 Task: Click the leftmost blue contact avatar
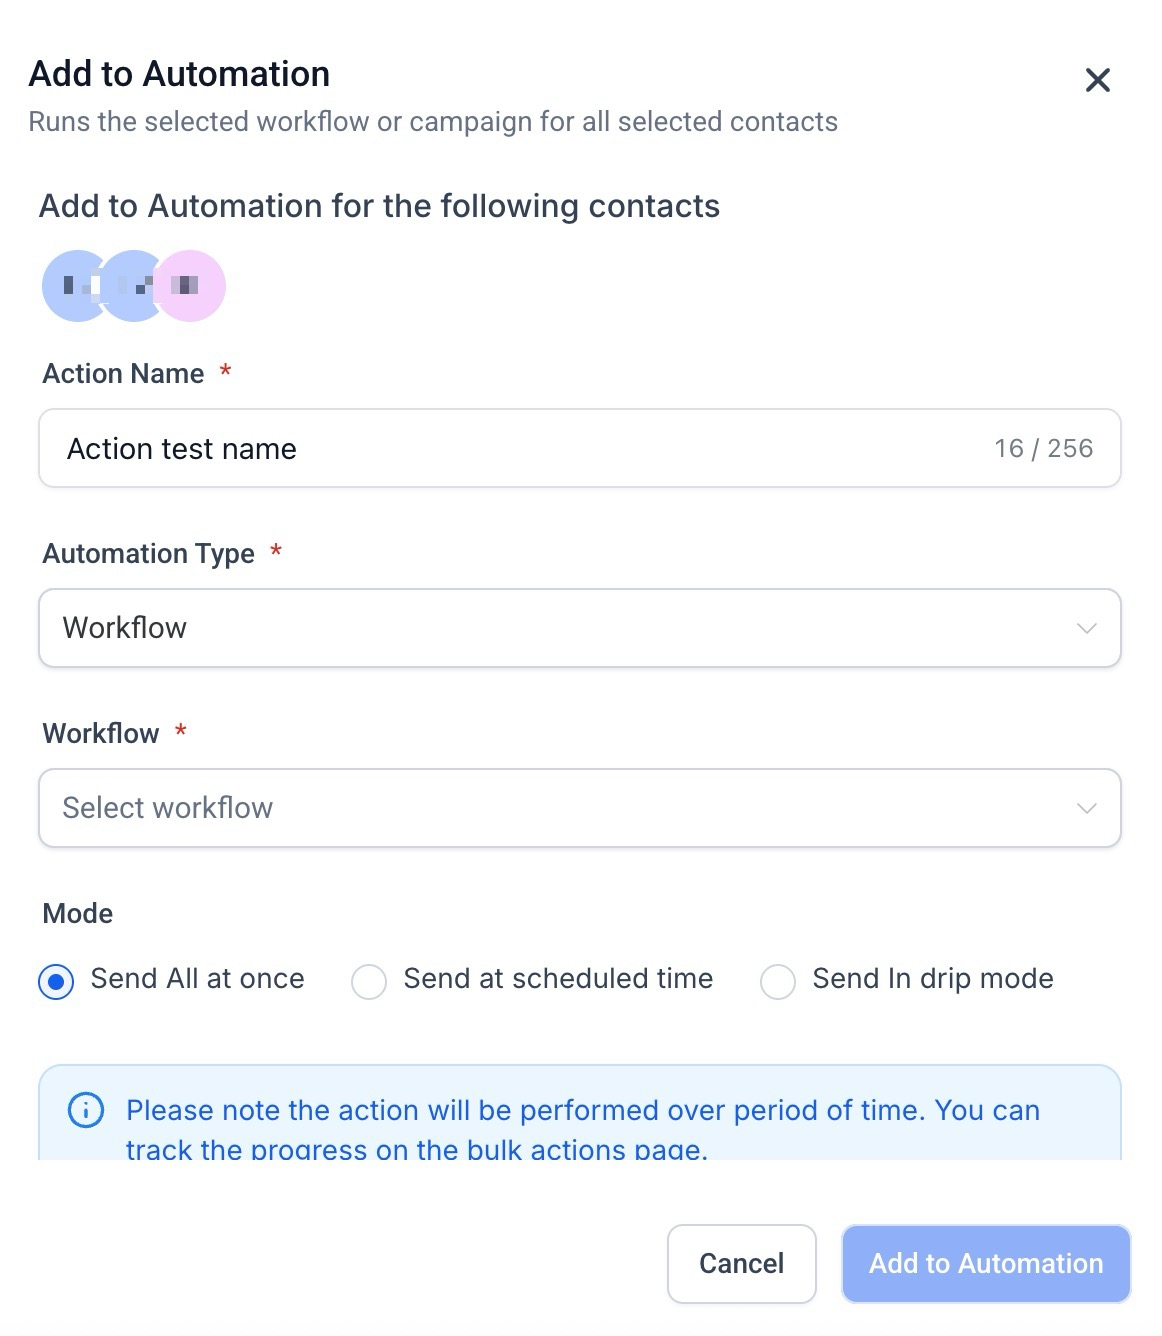coord(70,286)
